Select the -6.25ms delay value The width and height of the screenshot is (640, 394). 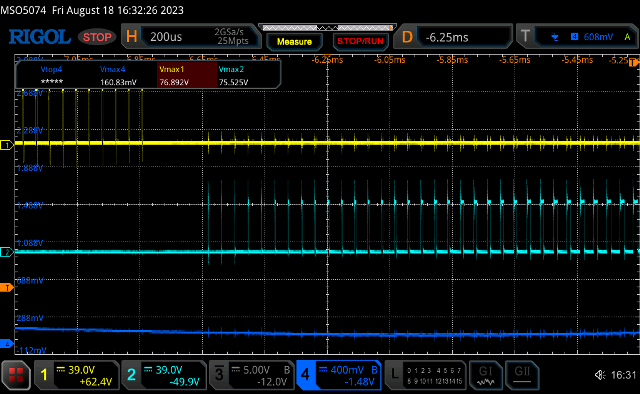[447, 38]
